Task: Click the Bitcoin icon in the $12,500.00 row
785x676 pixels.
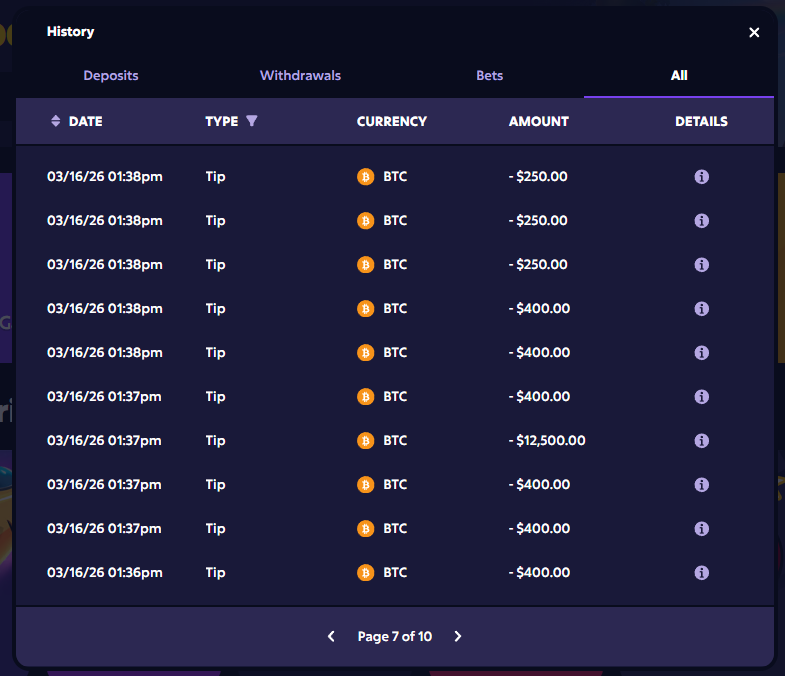Action: click(365, 441)
